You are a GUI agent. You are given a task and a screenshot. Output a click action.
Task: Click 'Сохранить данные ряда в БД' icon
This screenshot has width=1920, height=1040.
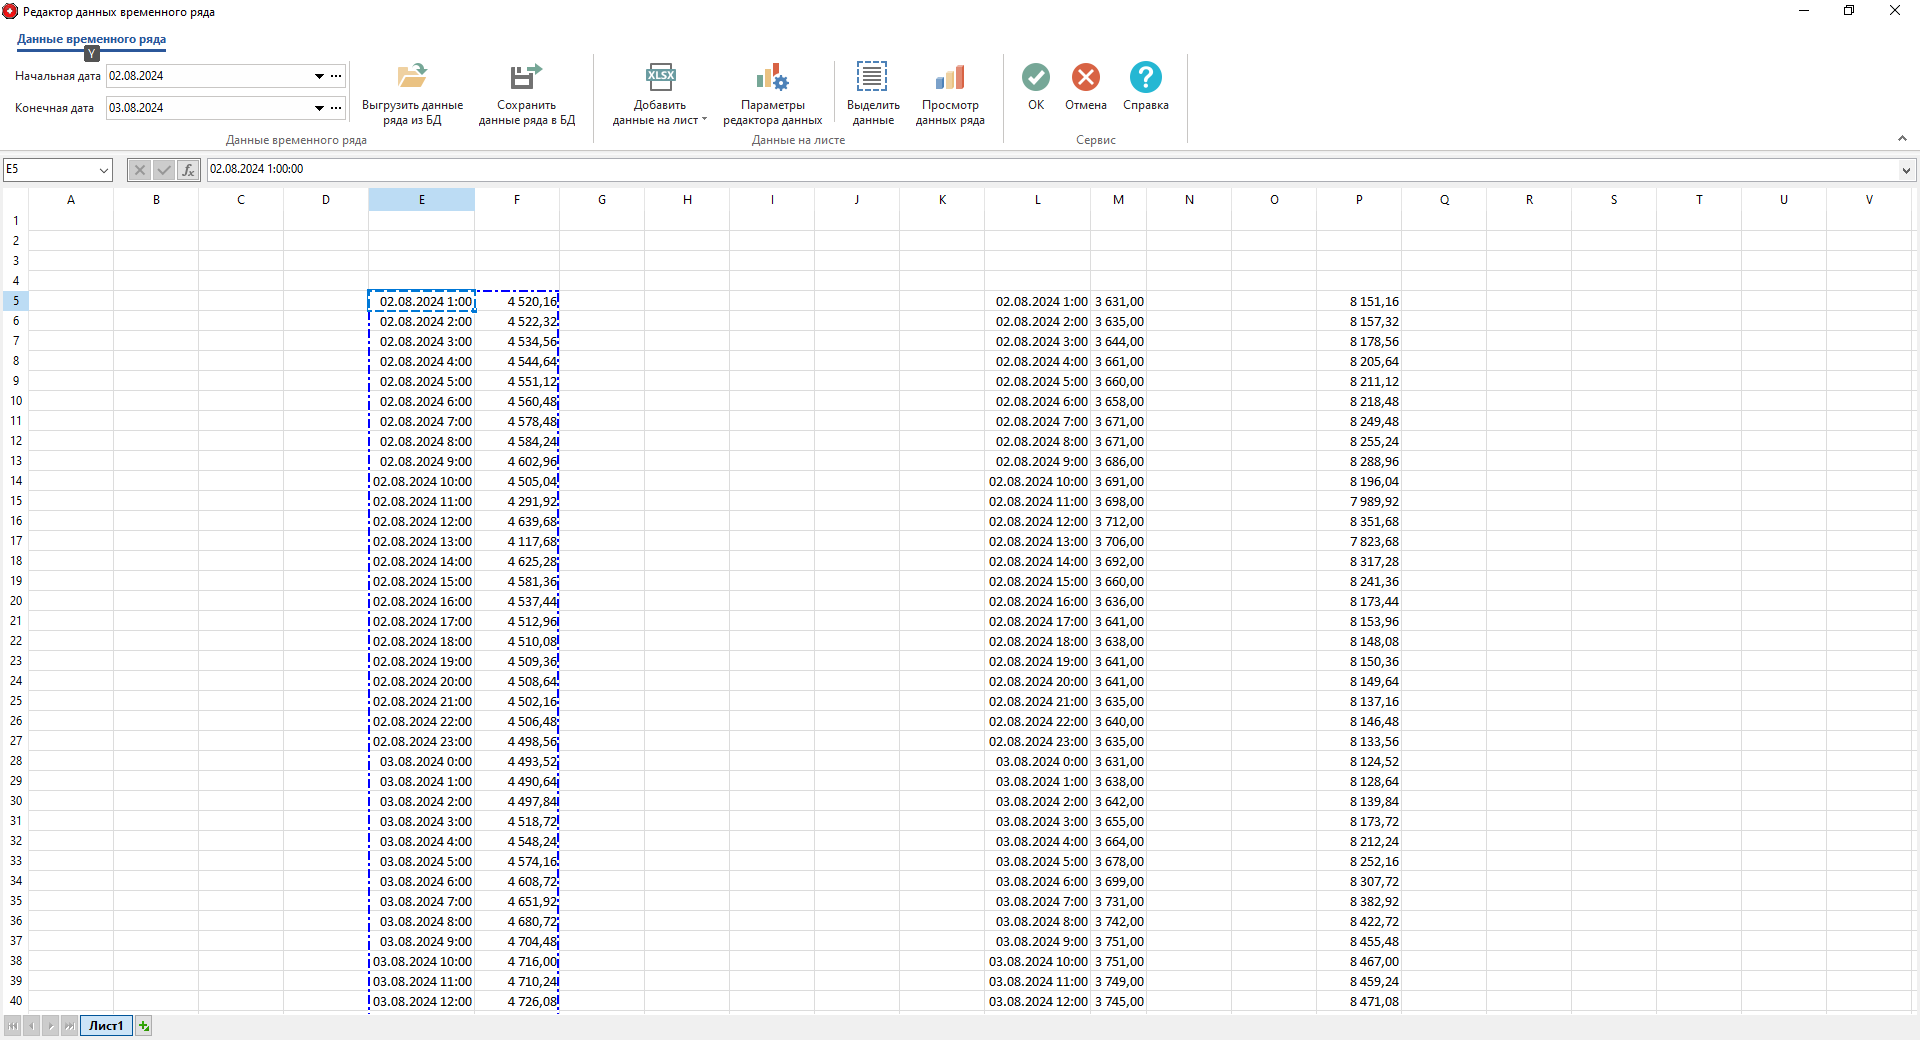(527, 92)
